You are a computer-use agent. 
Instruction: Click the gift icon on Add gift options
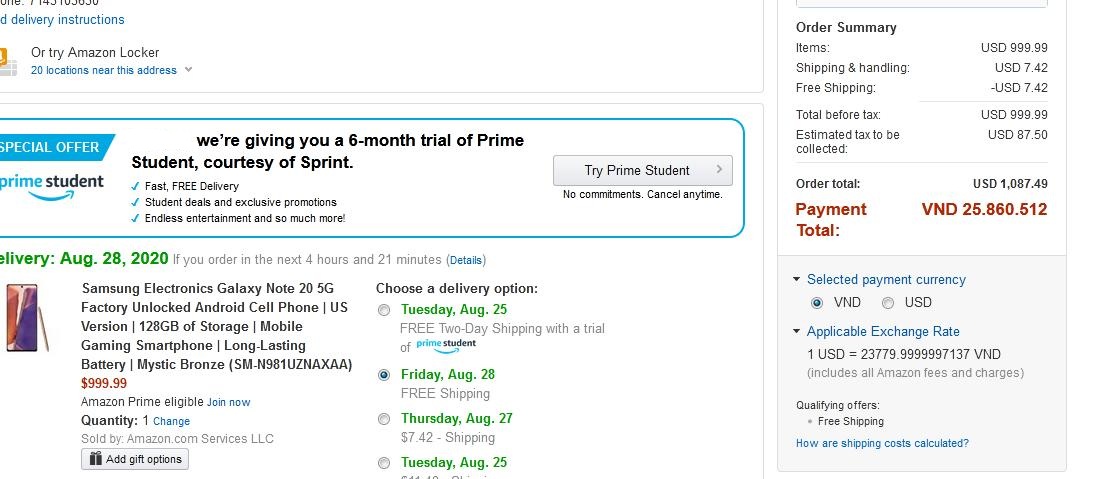point(95,459)
